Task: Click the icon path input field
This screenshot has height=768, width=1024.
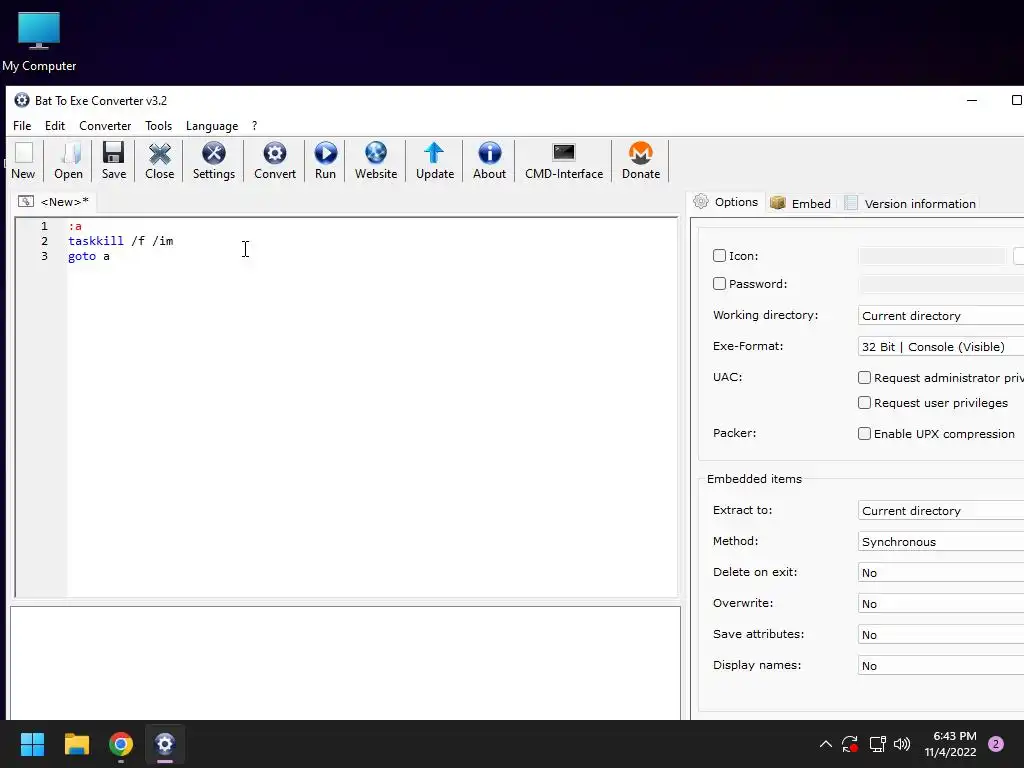Action: [932, 256]
